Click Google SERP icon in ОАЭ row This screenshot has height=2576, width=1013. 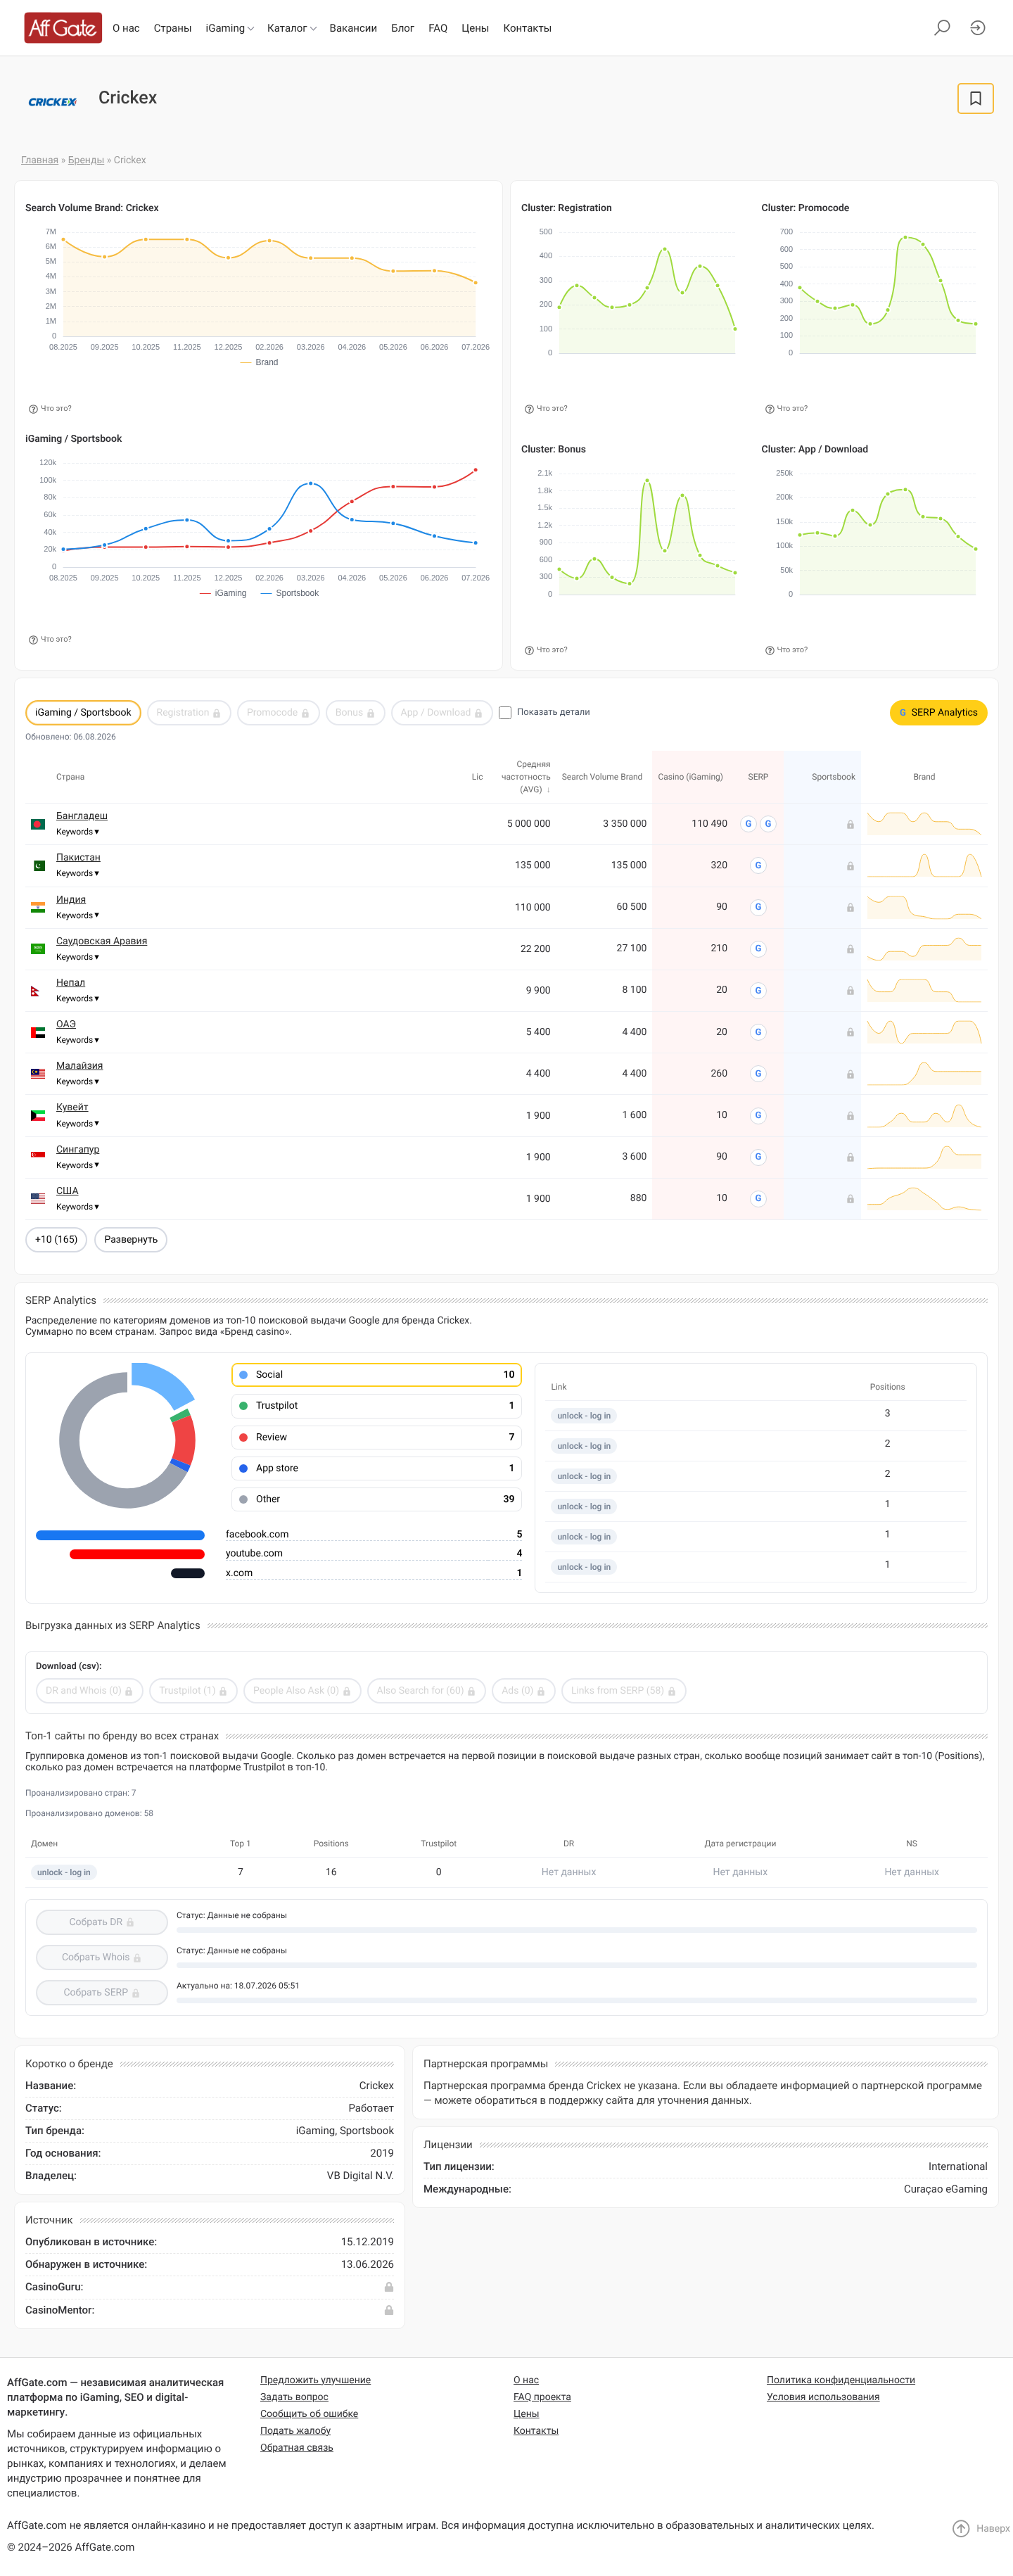(758, 1032)
